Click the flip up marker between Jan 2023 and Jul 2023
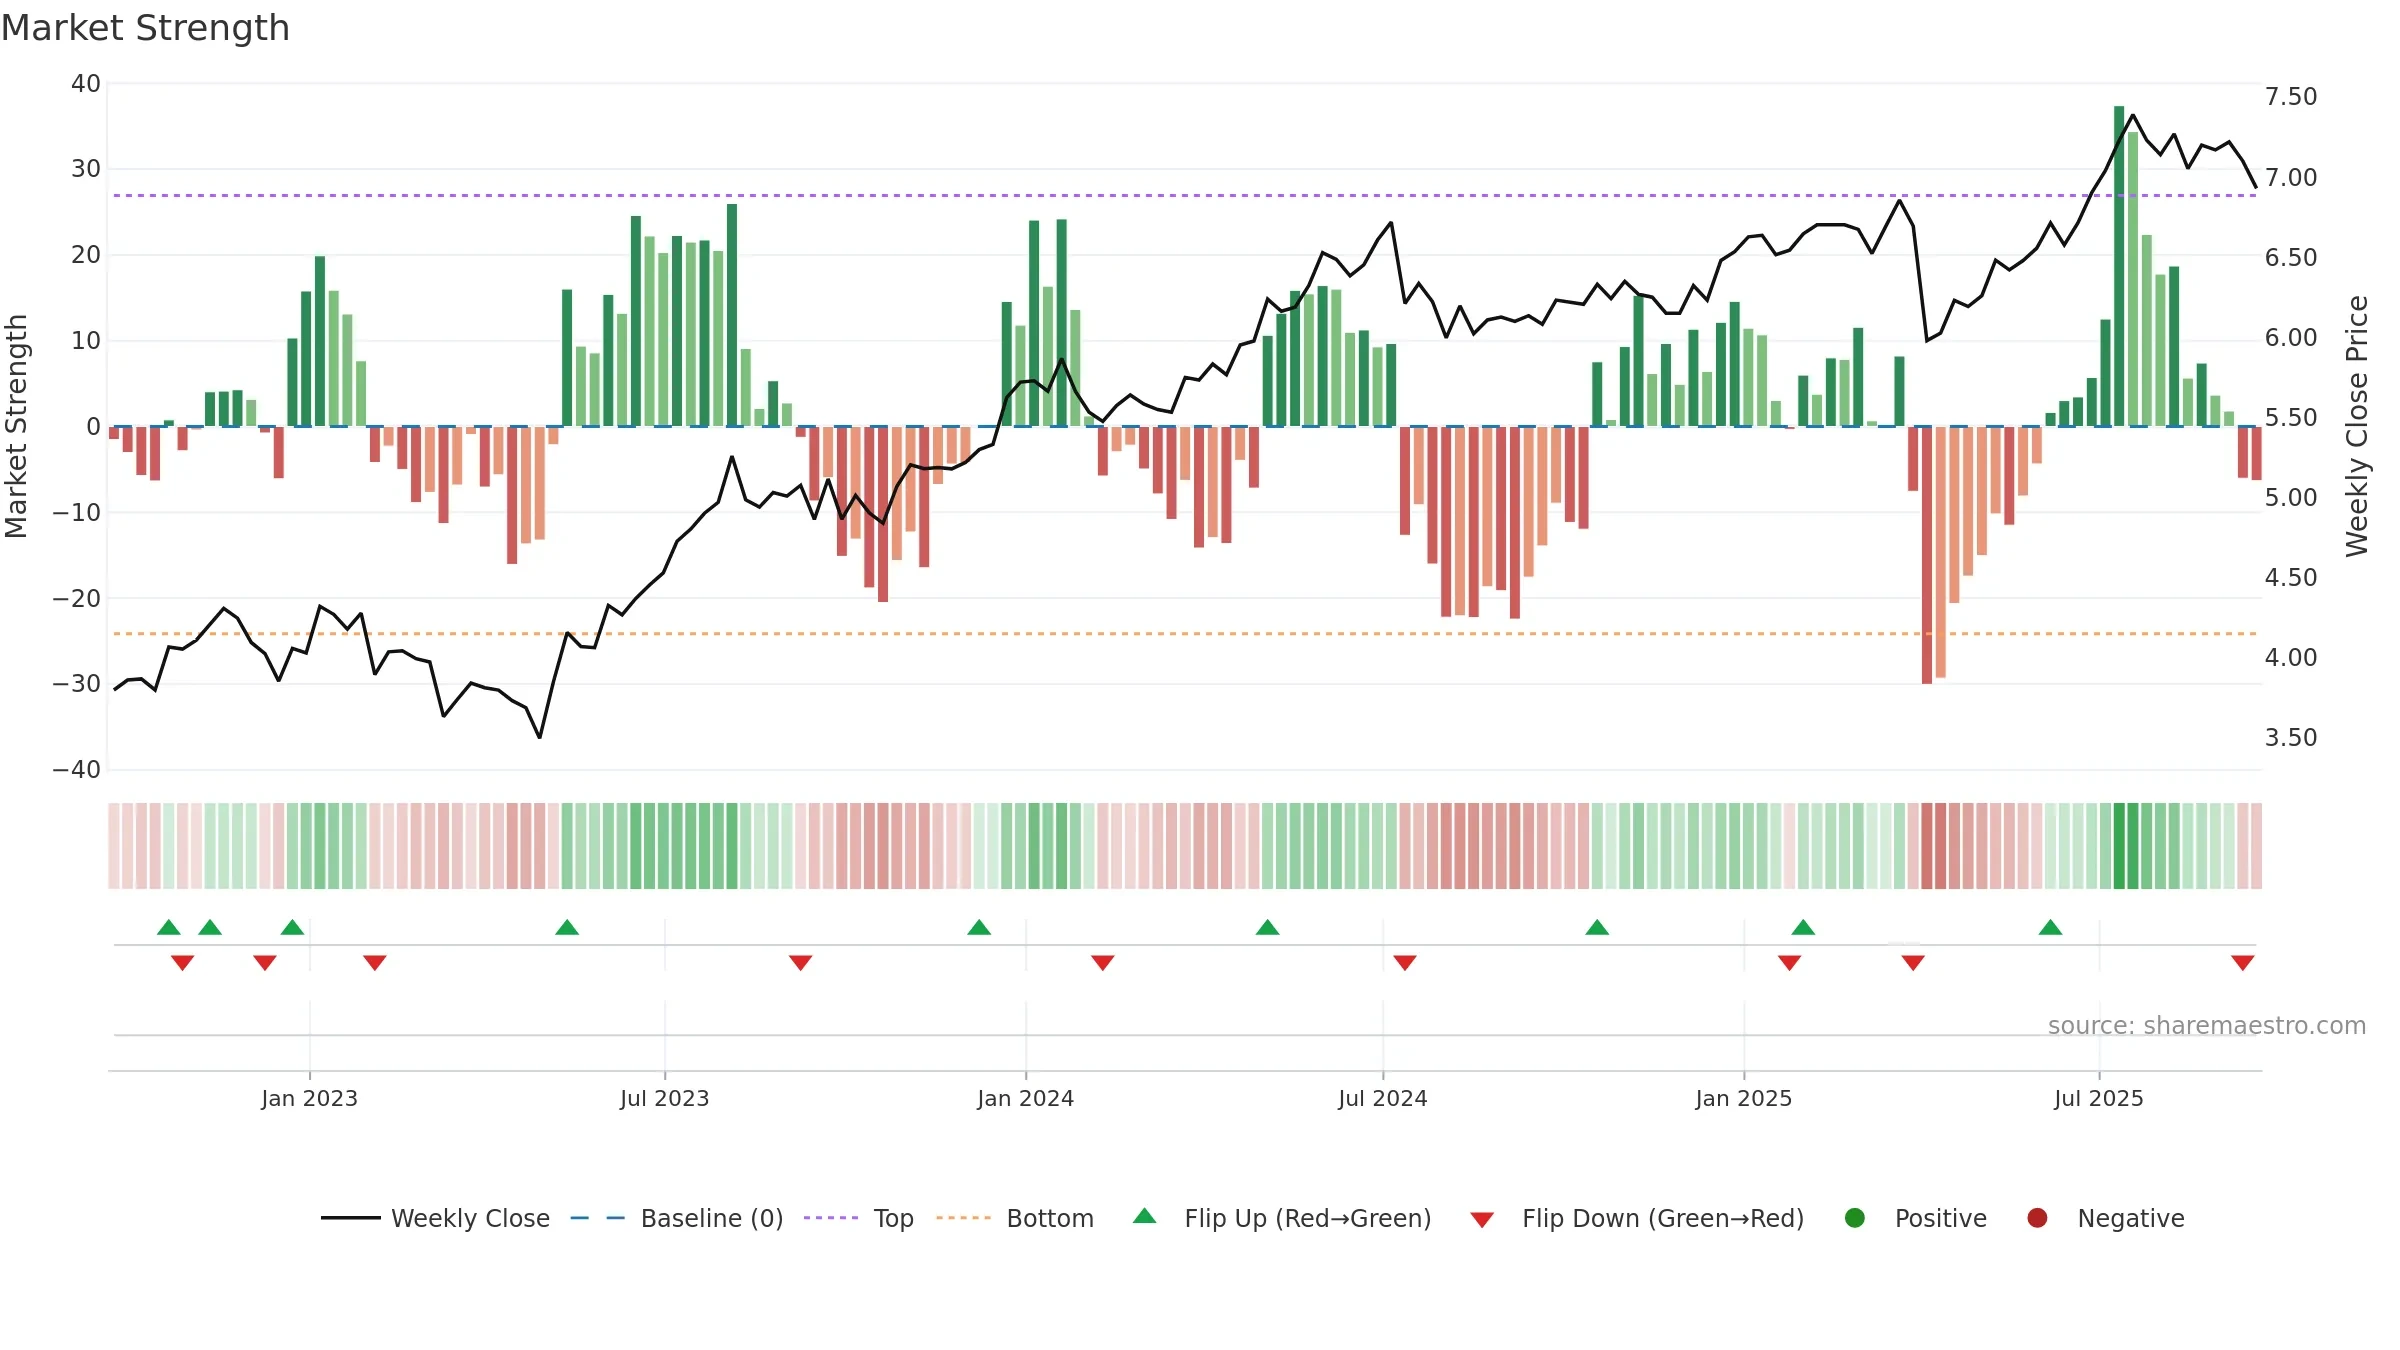Image resolution: width=2400 pixels, height=1350 pixels. click(x=567, y=928)
